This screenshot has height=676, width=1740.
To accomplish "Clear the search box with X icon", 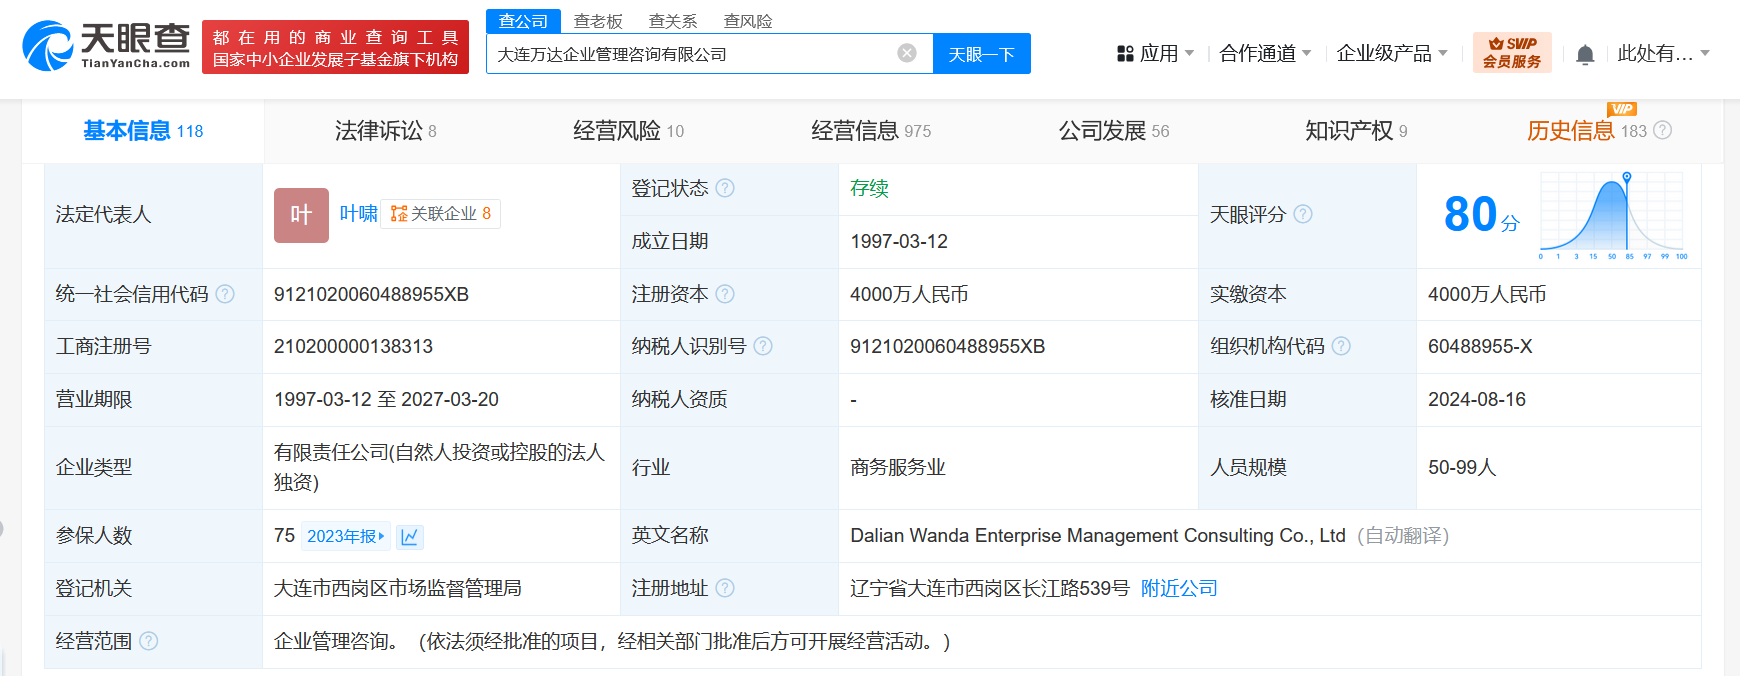I will (x=907, y=53).
